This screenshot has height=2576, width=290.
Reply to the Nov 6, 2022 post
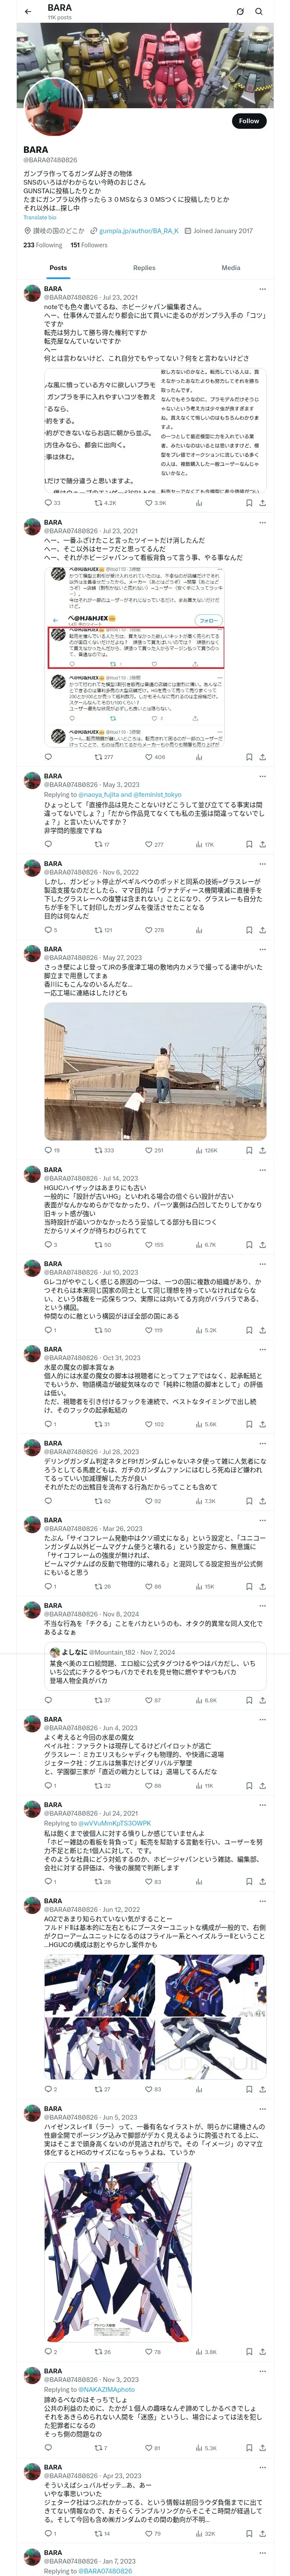[x=48, y=930]
